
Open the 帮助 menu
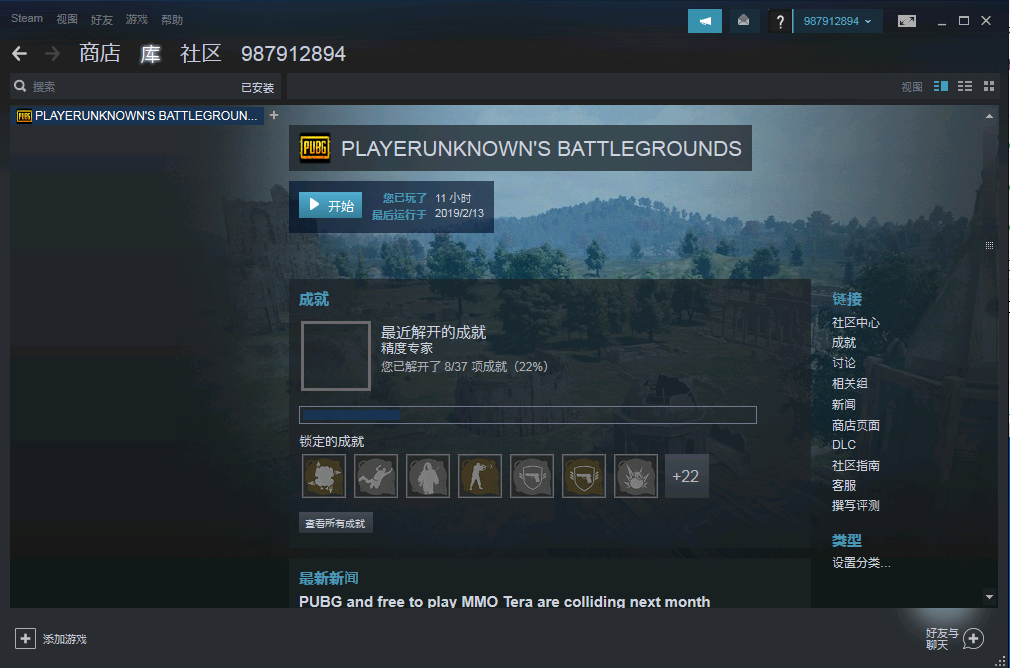(x=172, y=19)
